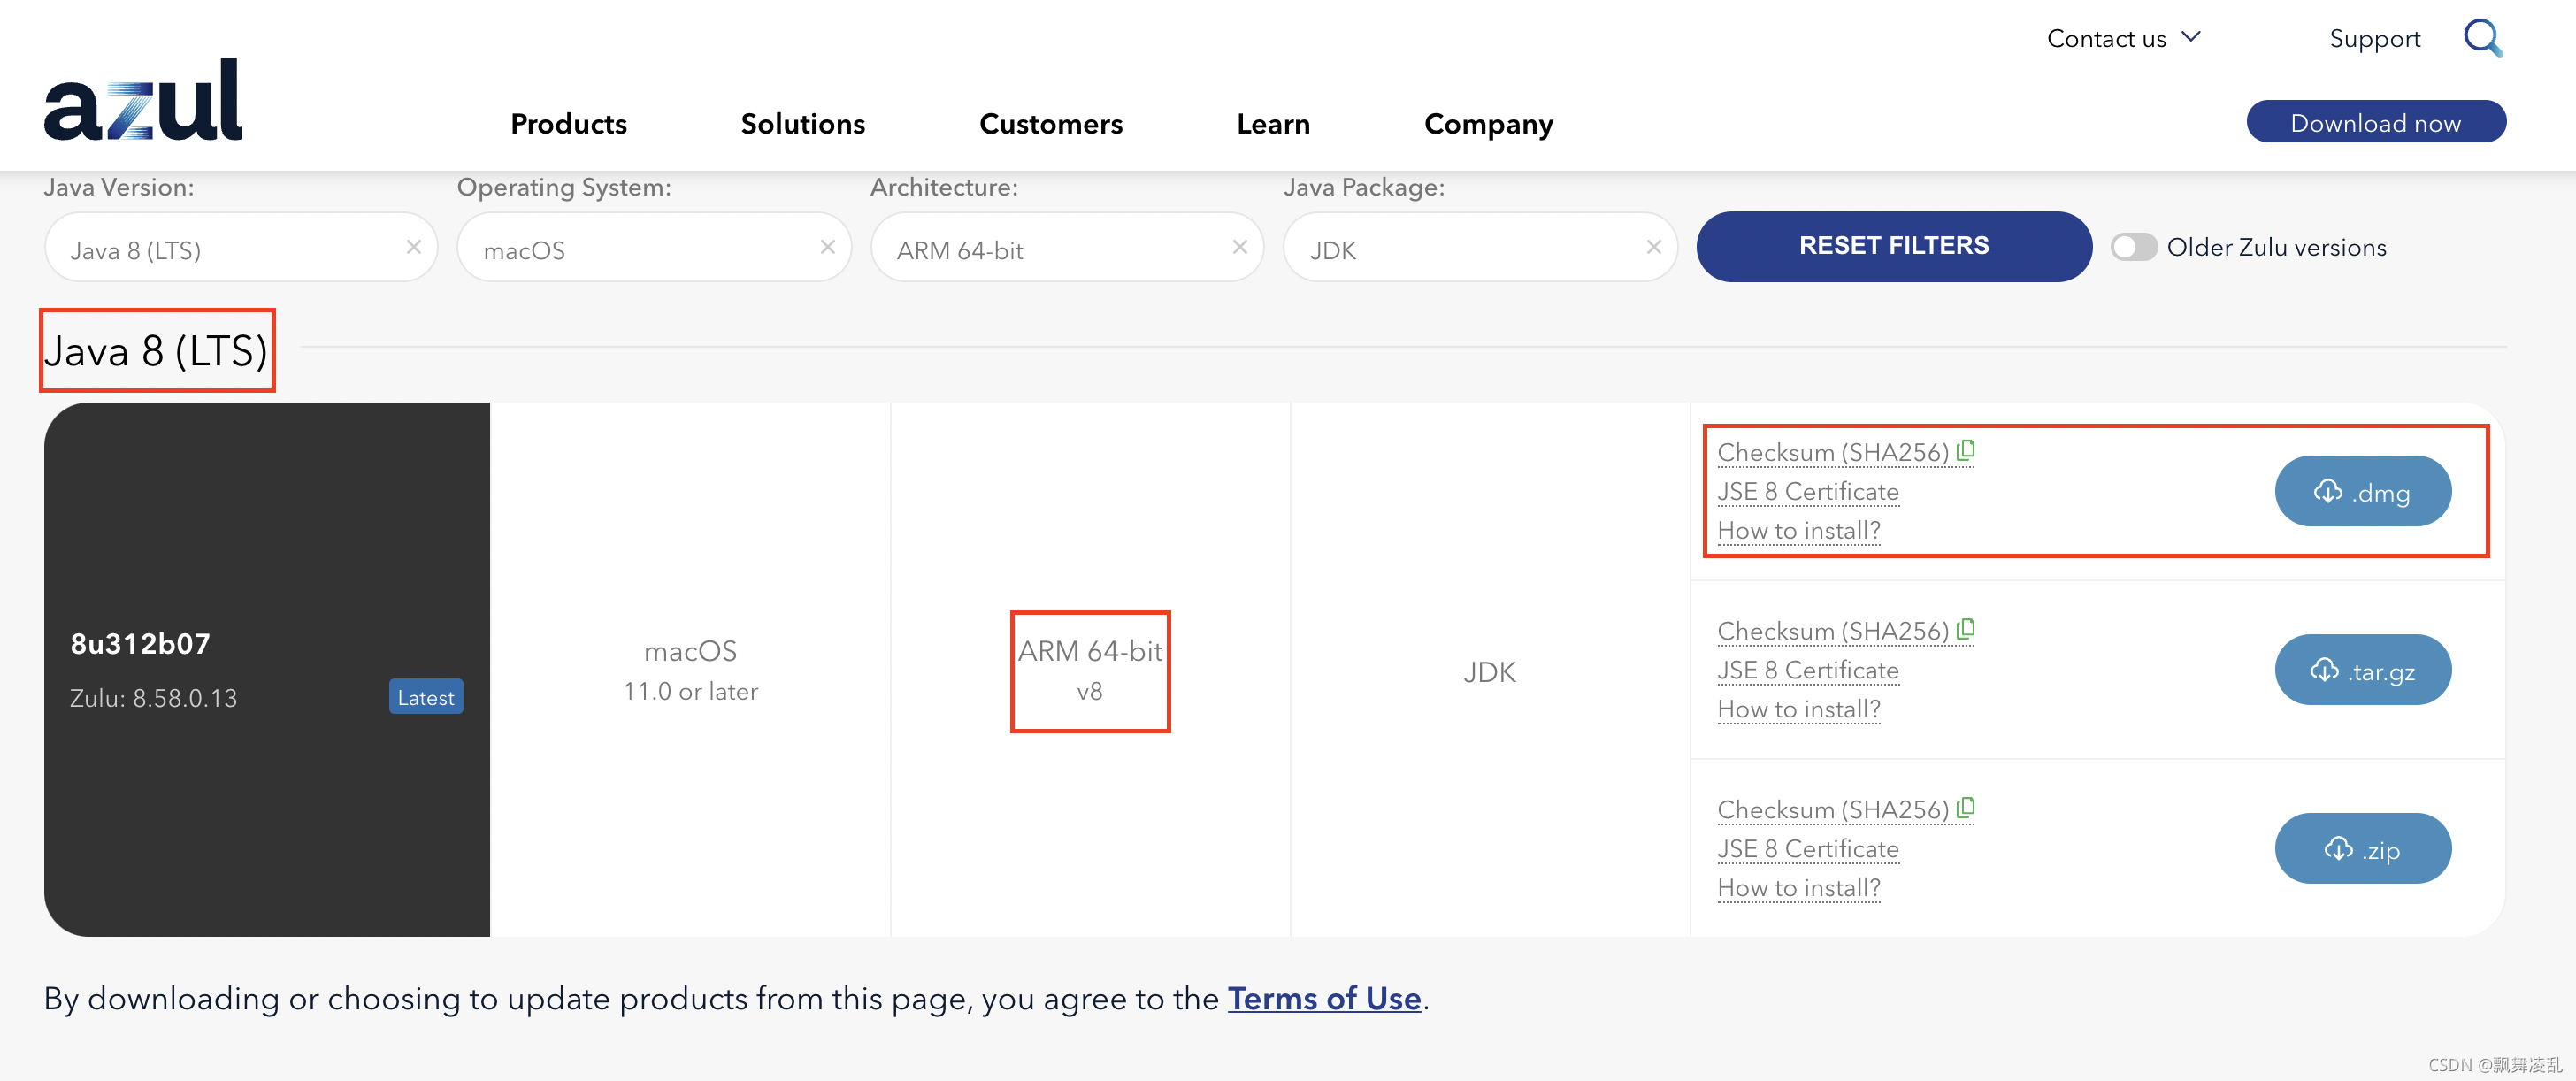This screenshot has height=1081, width=2576.
Task: Open the Products menu
Action: coord(569,123)
